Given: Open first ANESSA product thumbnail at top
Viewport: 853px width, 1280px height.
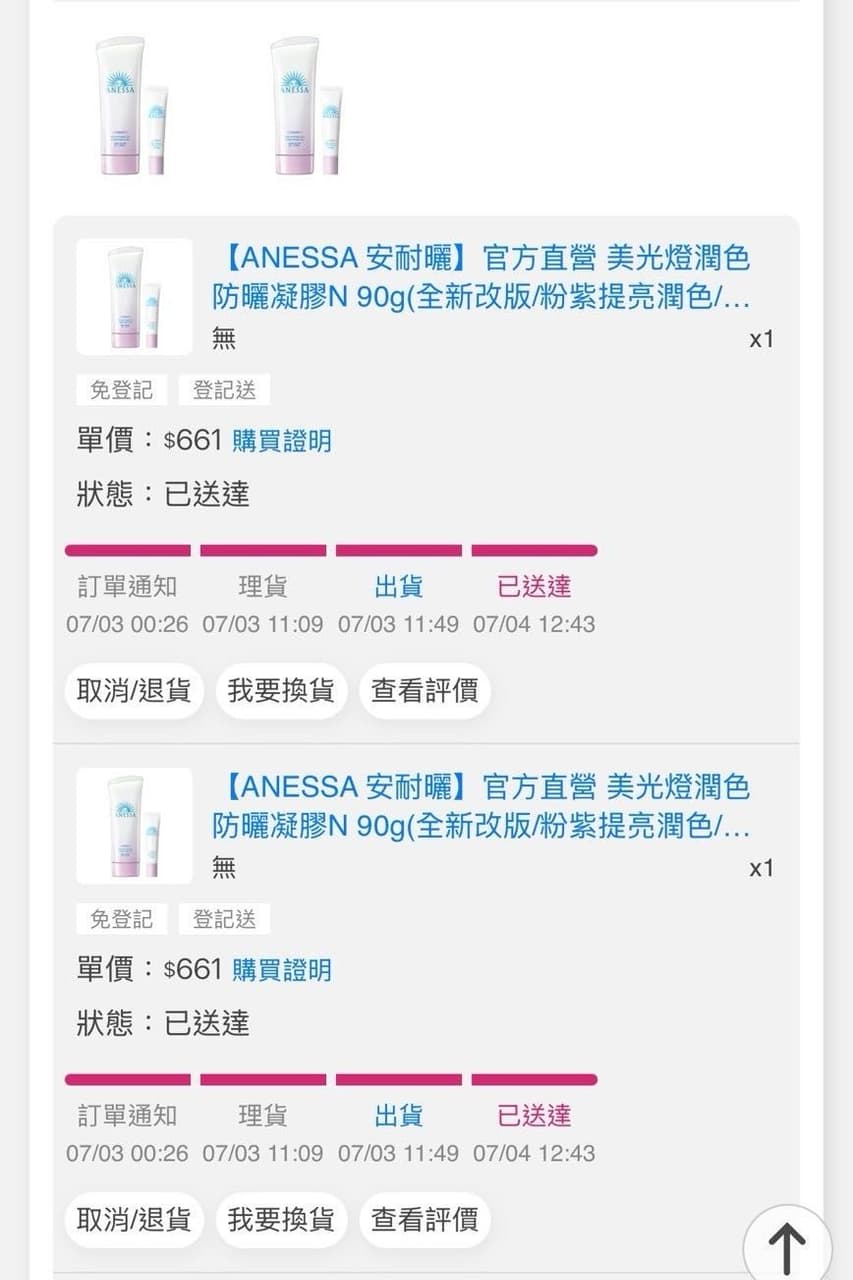Looking at the screenshot, I should [131, 106].
